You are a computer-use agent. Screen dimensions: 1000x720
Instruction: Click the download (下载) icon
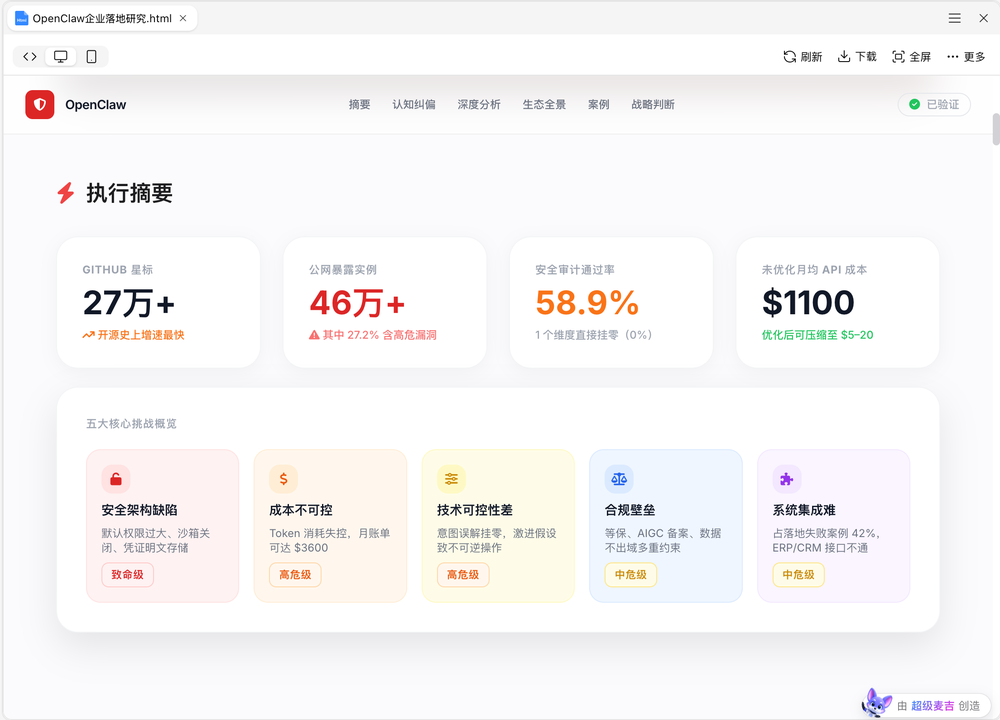(843, 56)
